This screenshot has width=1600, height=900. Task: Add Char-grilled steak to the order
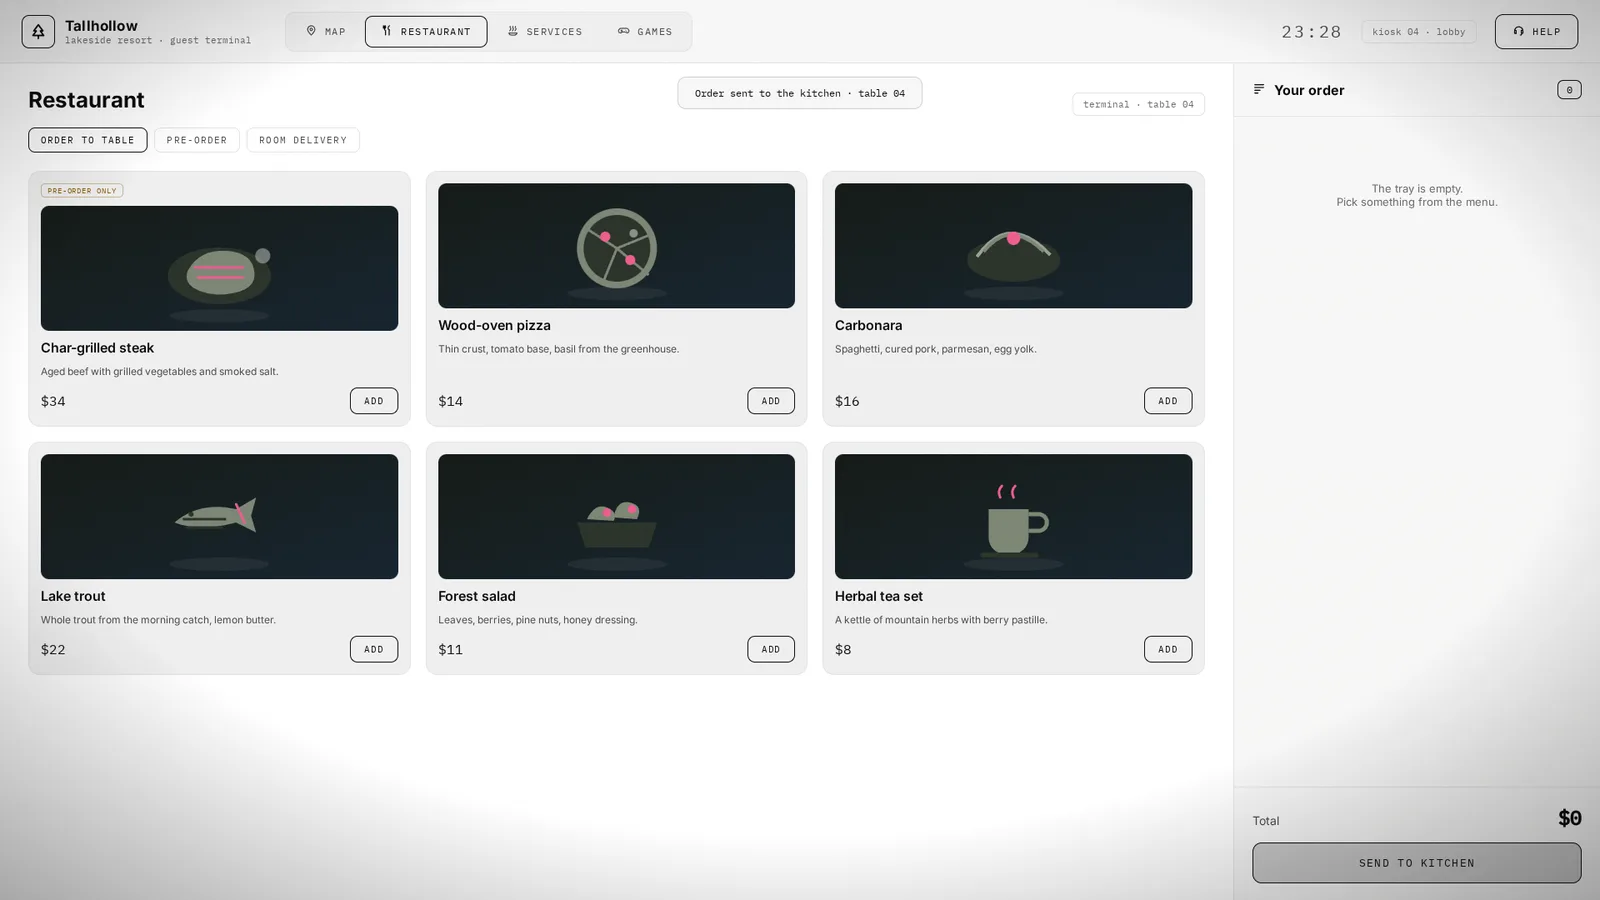click(374, 401)
